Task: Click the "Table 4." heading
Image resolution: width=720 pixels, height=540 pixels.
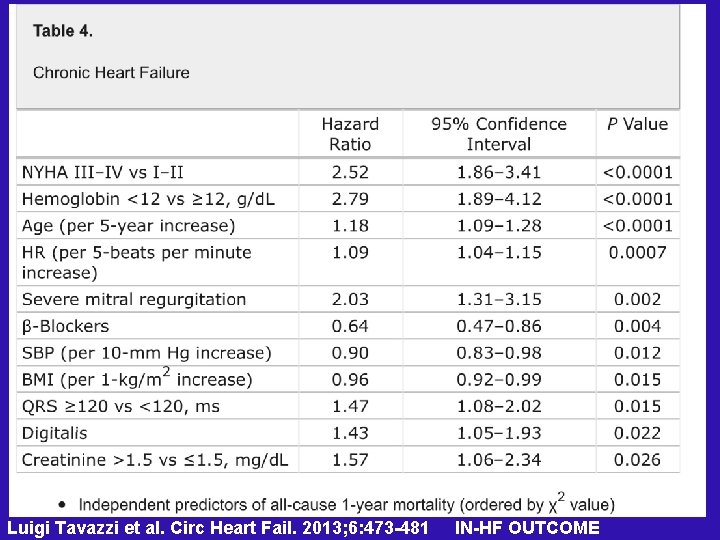Action: (63, 30)
